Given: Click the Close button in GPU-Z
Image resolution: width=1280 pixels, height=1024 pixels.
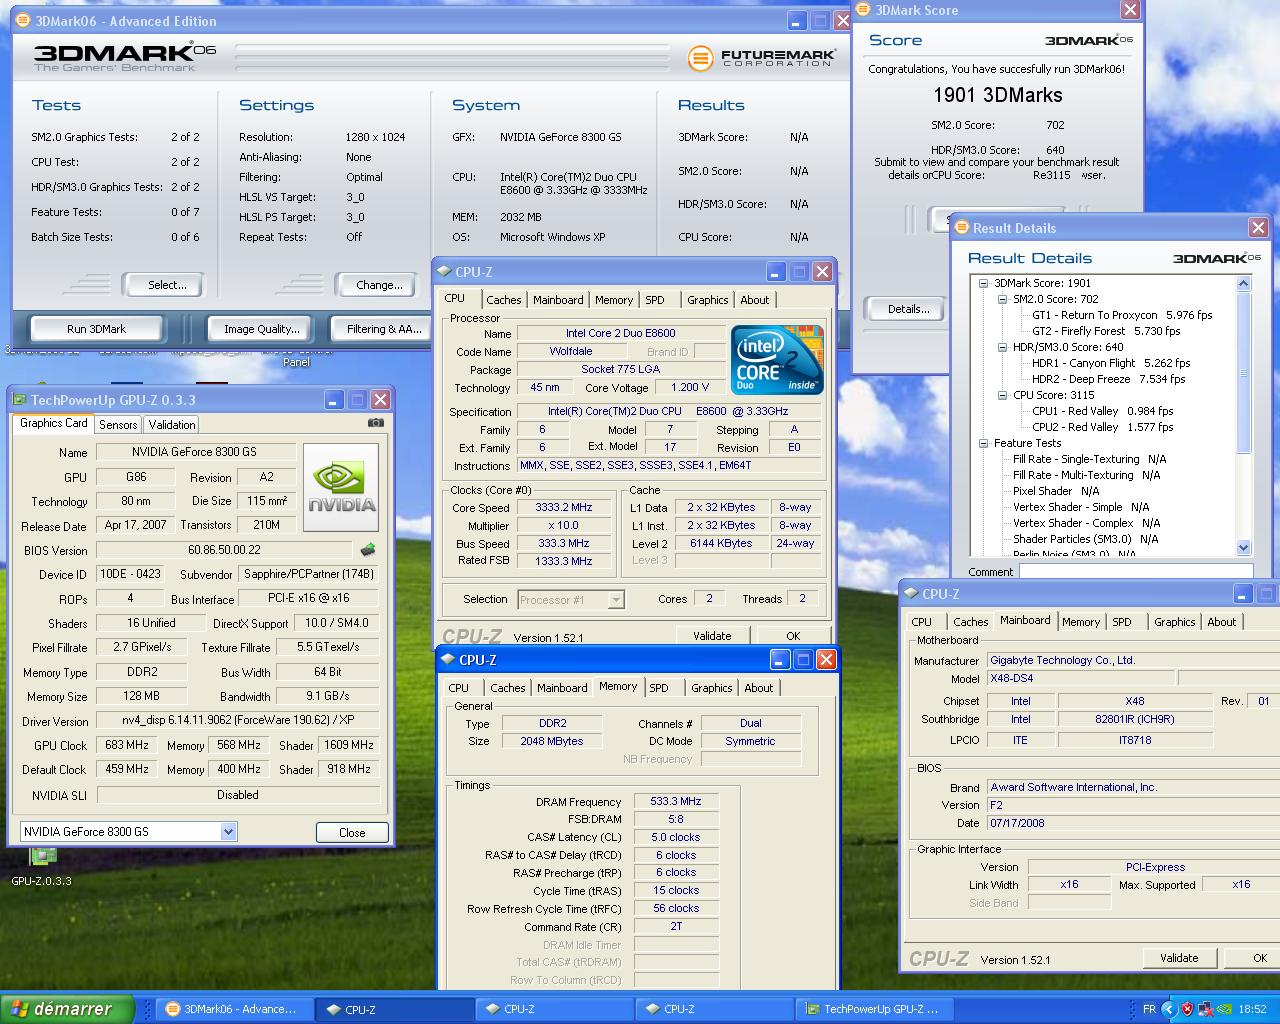Looking at the screenshot, I should click(x=352, y=832).
